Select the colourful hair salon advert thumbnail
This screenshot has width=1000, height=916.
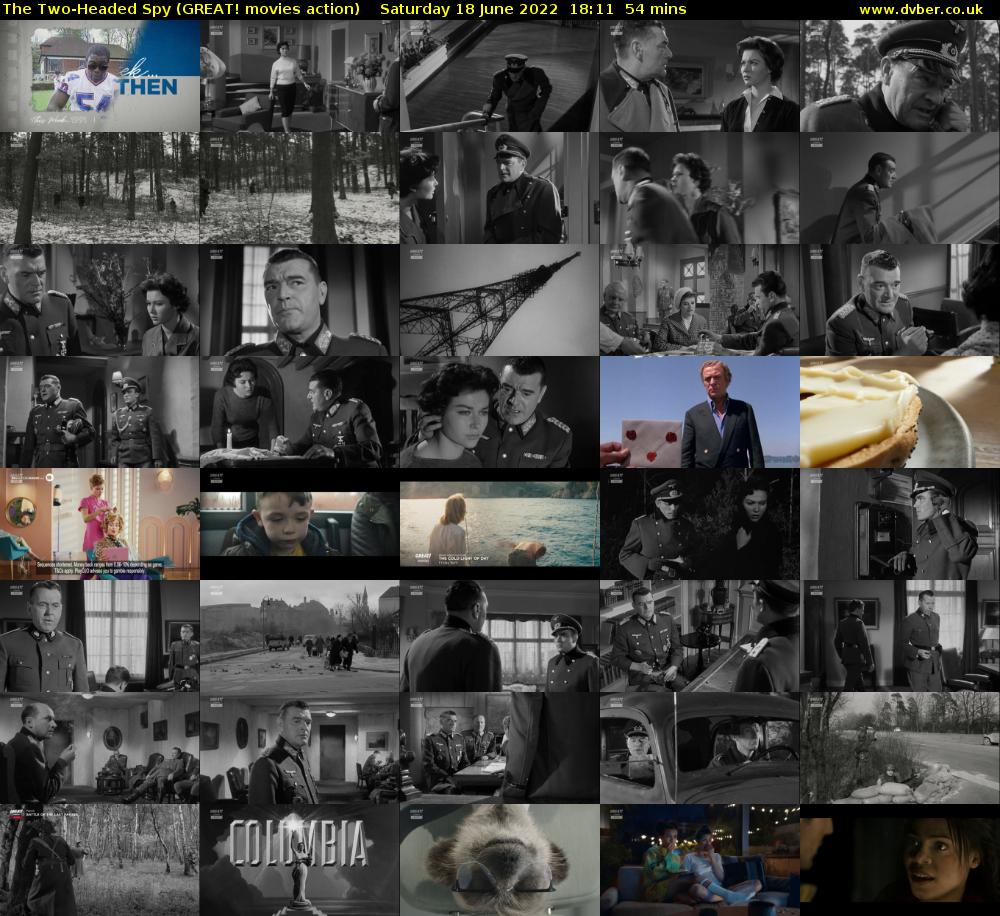point(99,524)
